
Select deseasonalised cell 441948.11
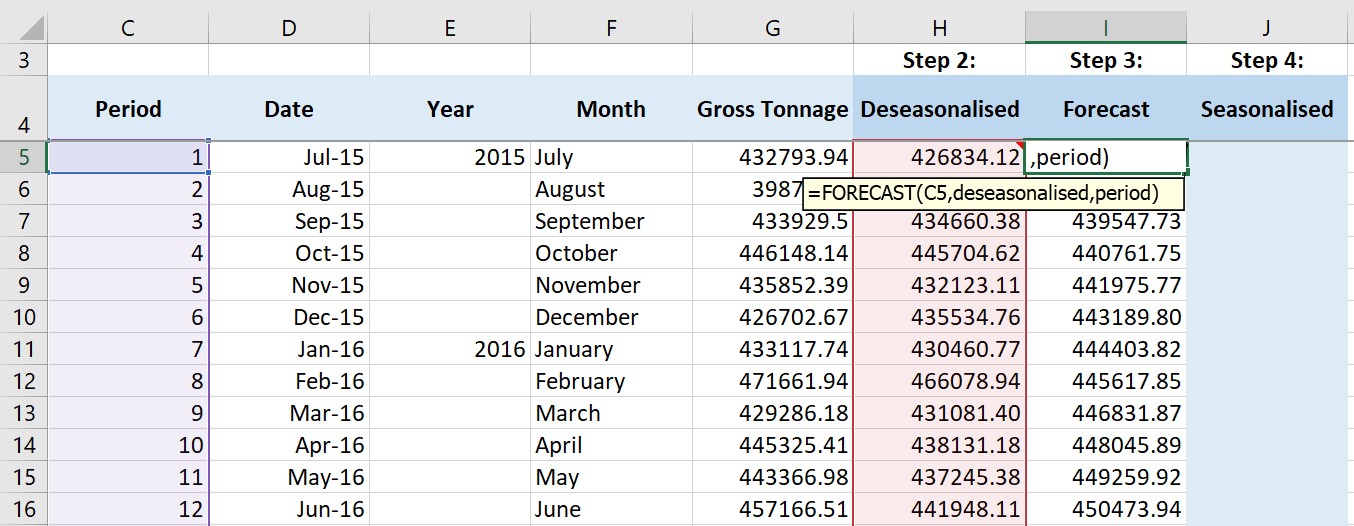pos(940,509)
